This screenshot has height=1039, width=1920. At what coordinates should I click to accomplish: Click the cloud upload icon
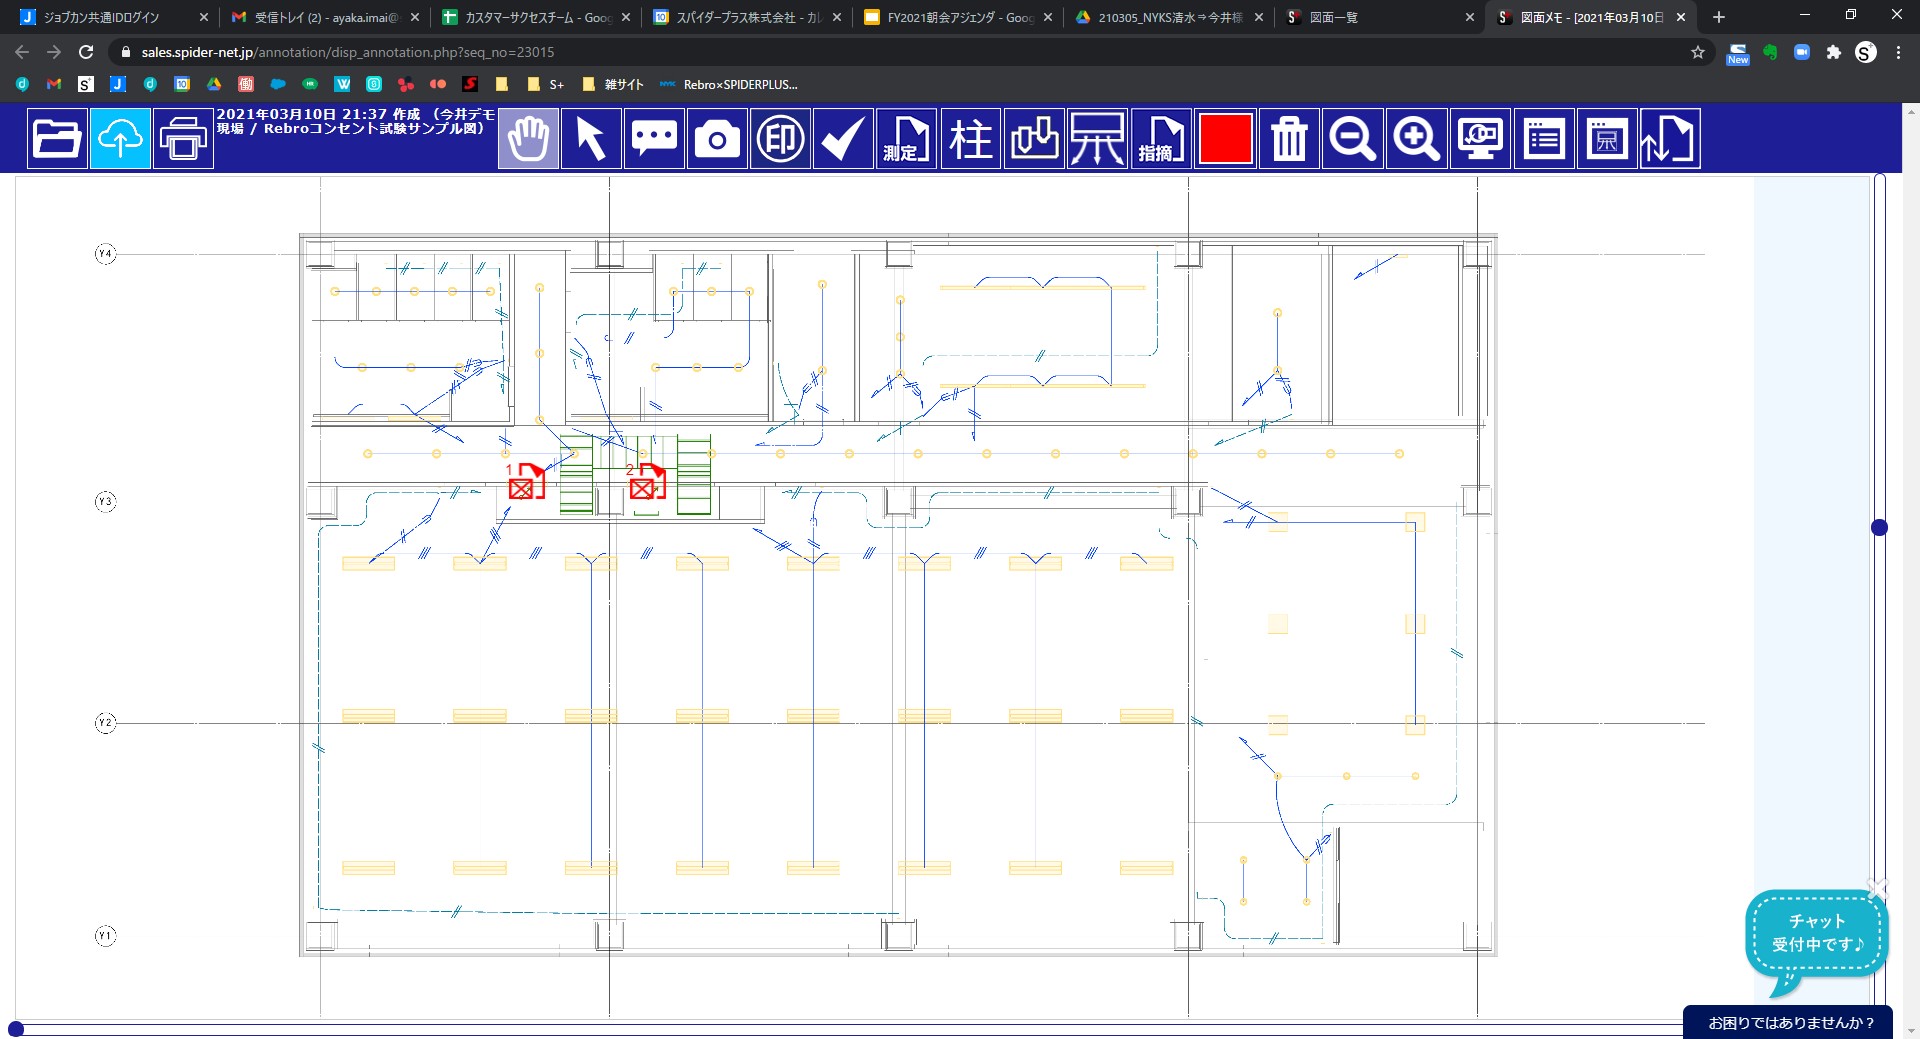coord(120,138)
